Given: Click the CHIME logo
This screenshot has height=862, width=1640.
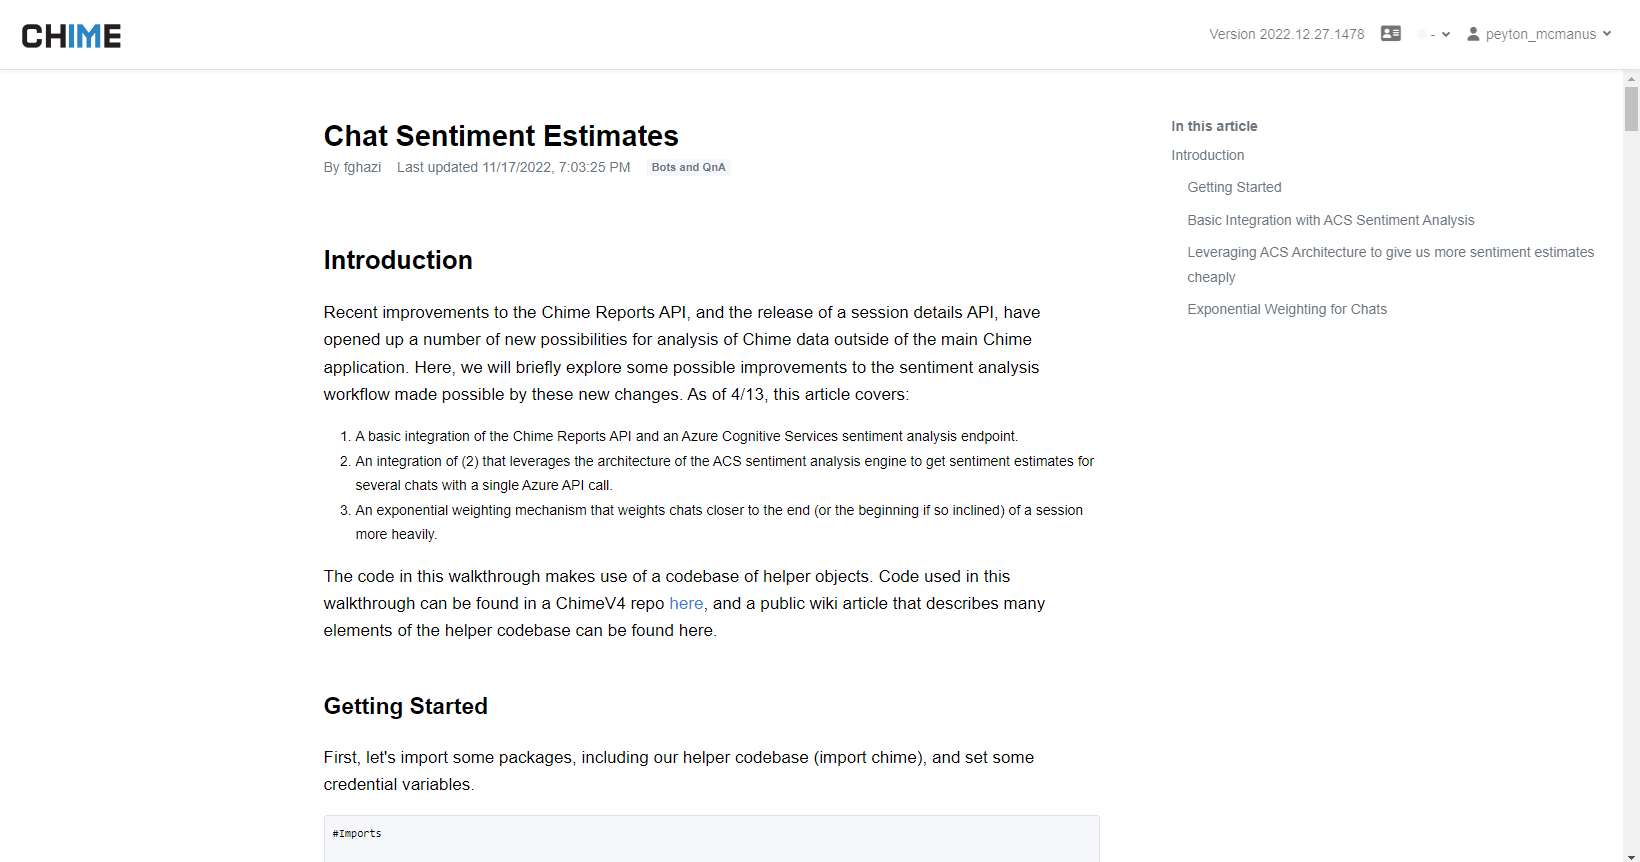Looking at the screenshot, I should [x=71, y=36].
